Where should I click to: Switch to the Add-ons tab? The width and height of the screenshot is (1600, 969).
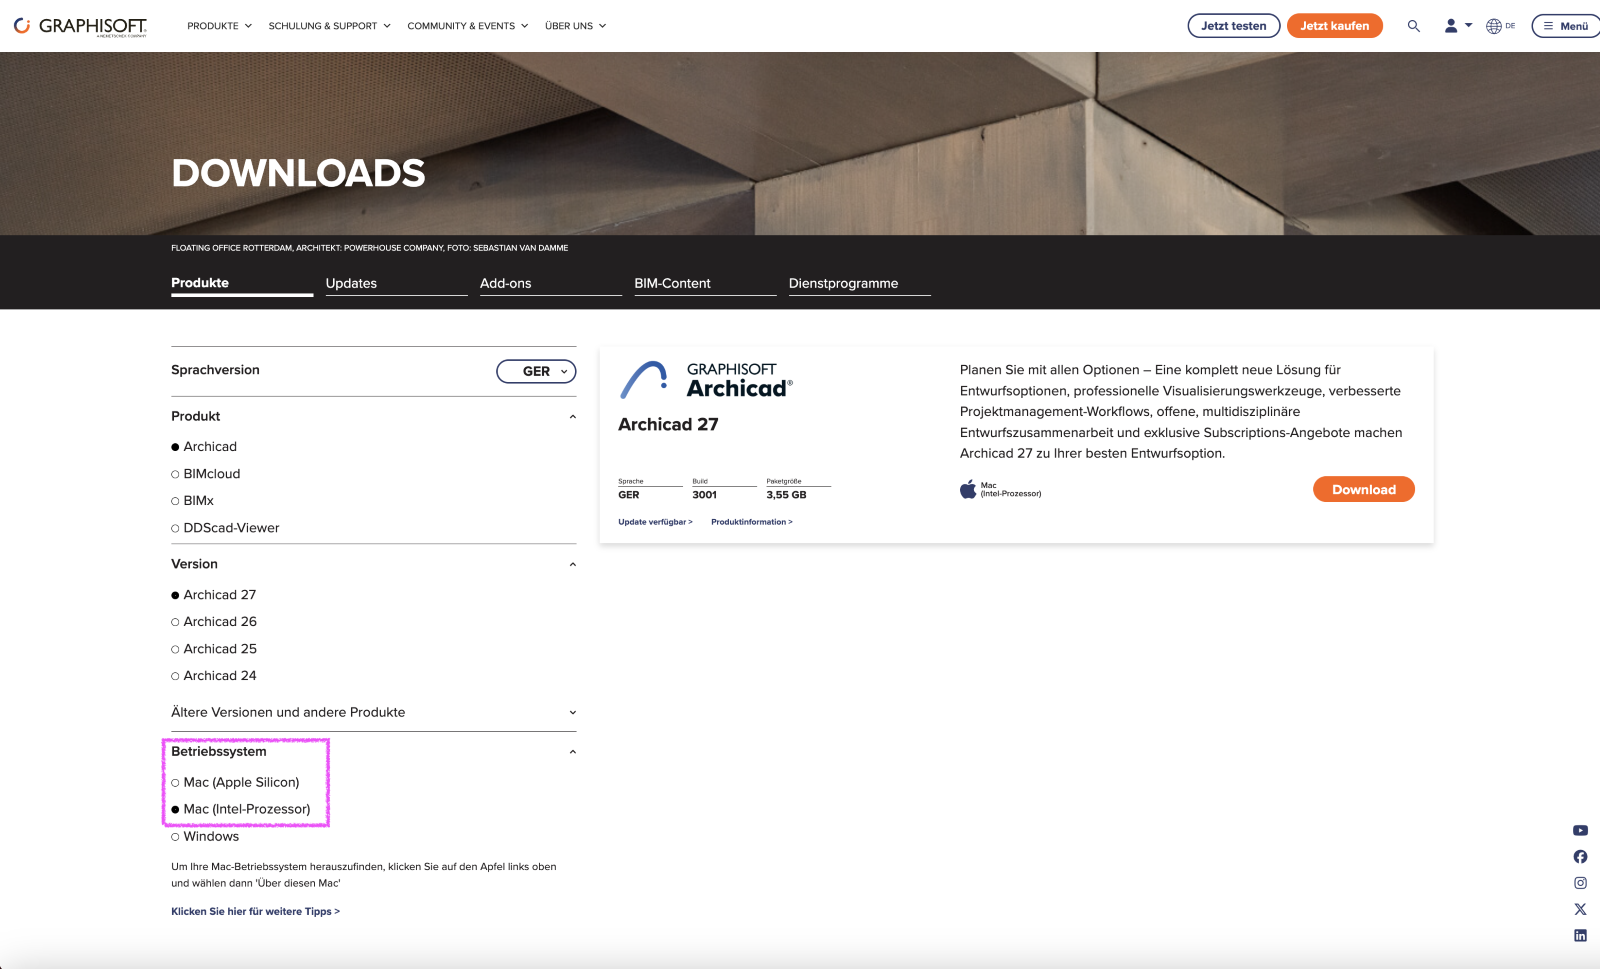[x=550, y=284]
